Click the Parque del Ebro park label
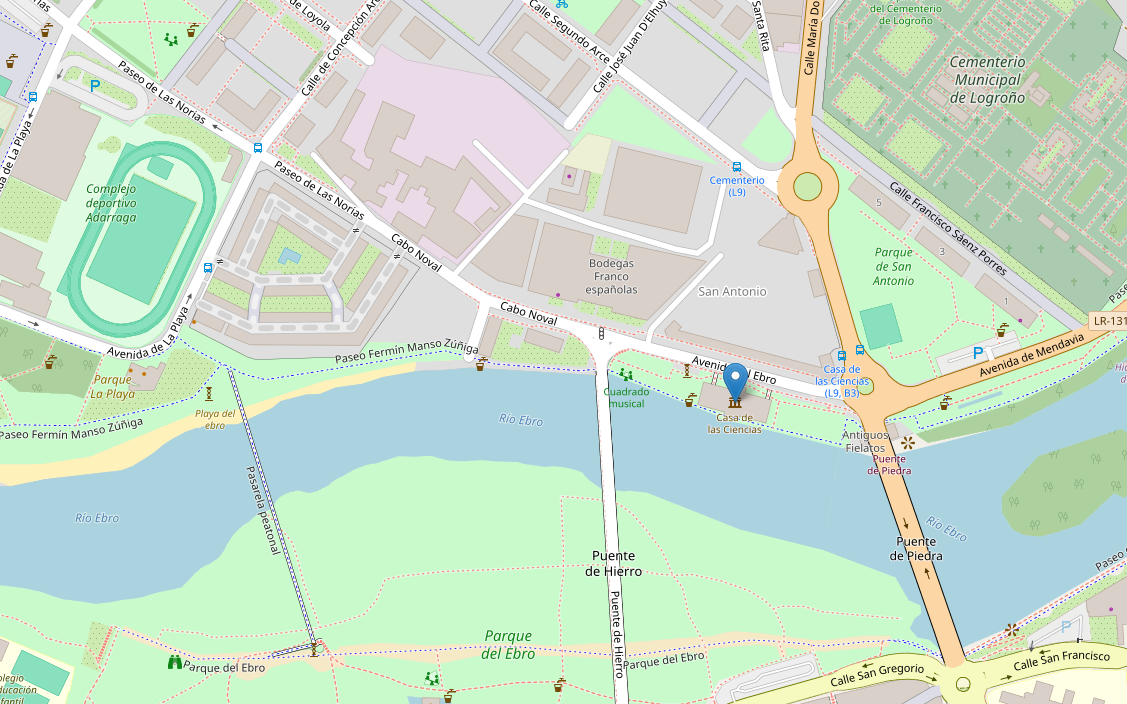 [508, 644]
